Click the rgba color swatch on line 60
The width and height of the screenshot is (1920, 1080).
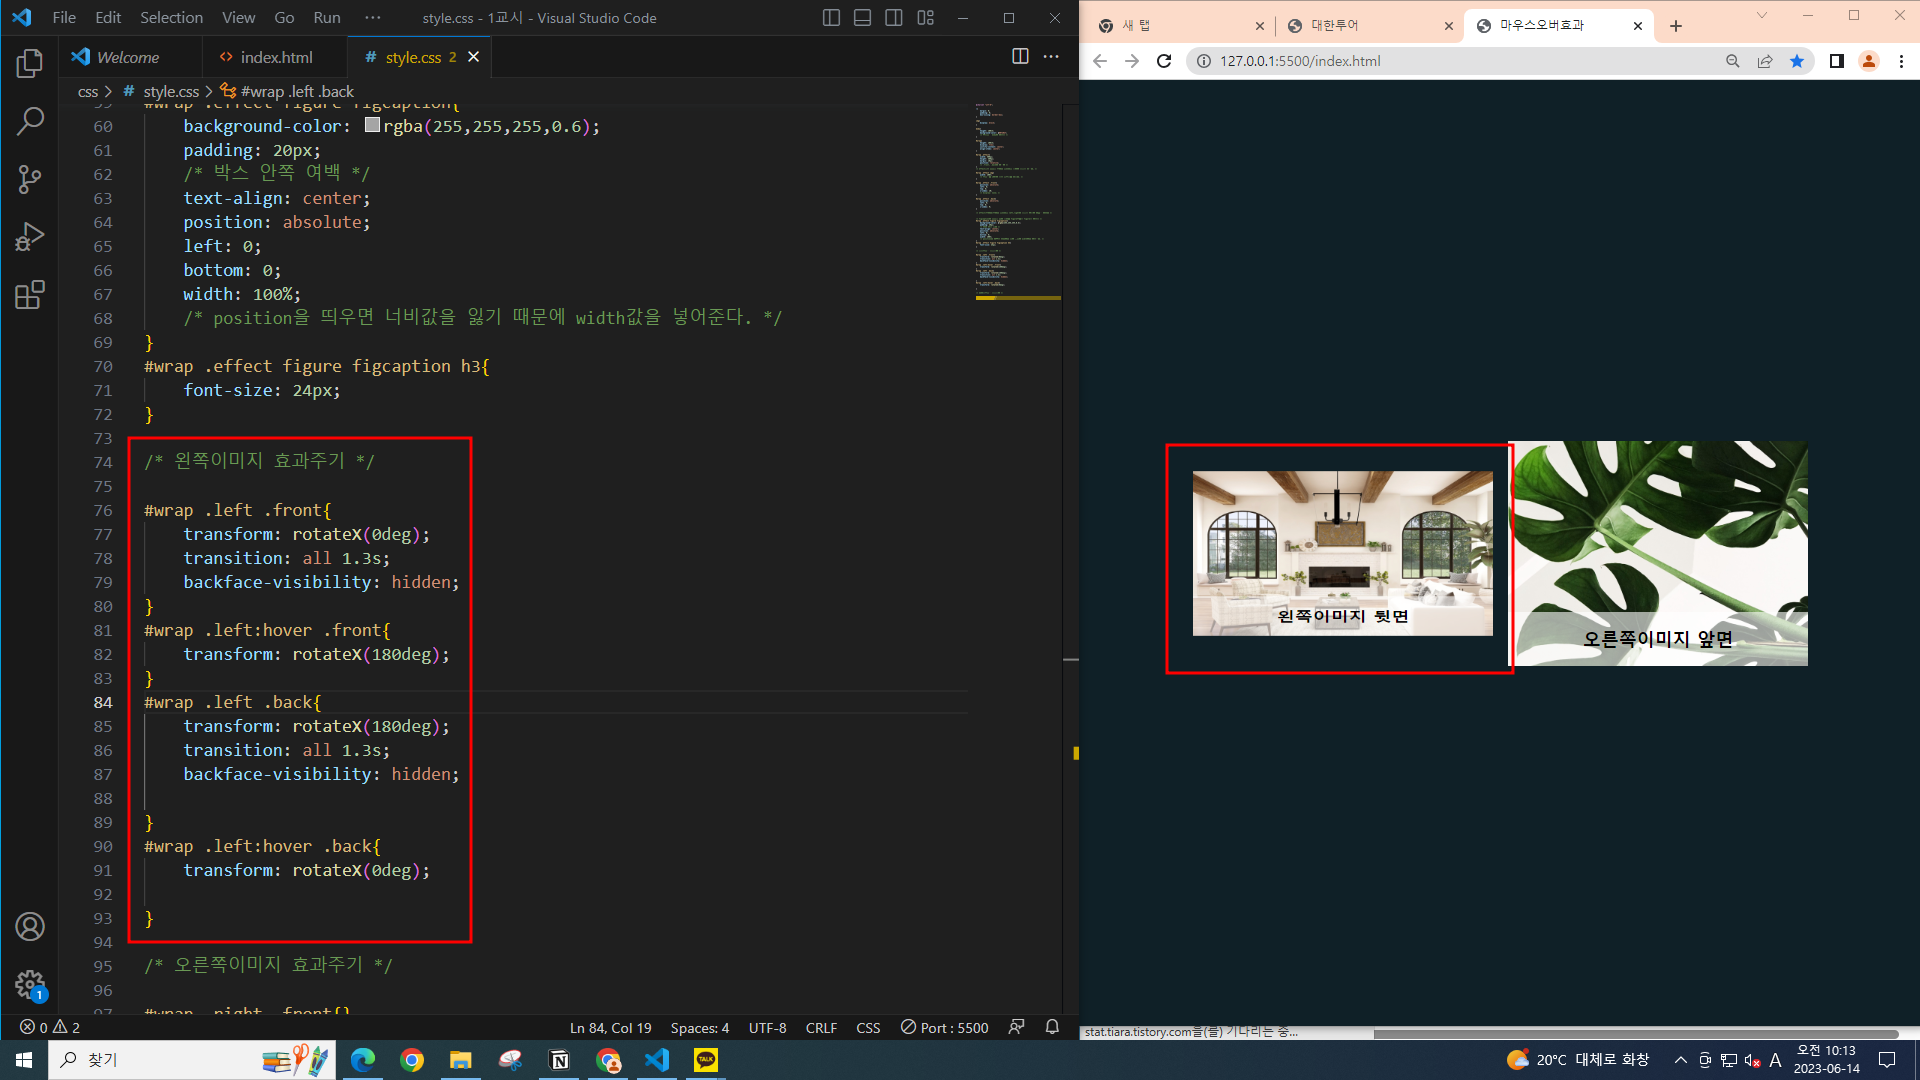372,126
